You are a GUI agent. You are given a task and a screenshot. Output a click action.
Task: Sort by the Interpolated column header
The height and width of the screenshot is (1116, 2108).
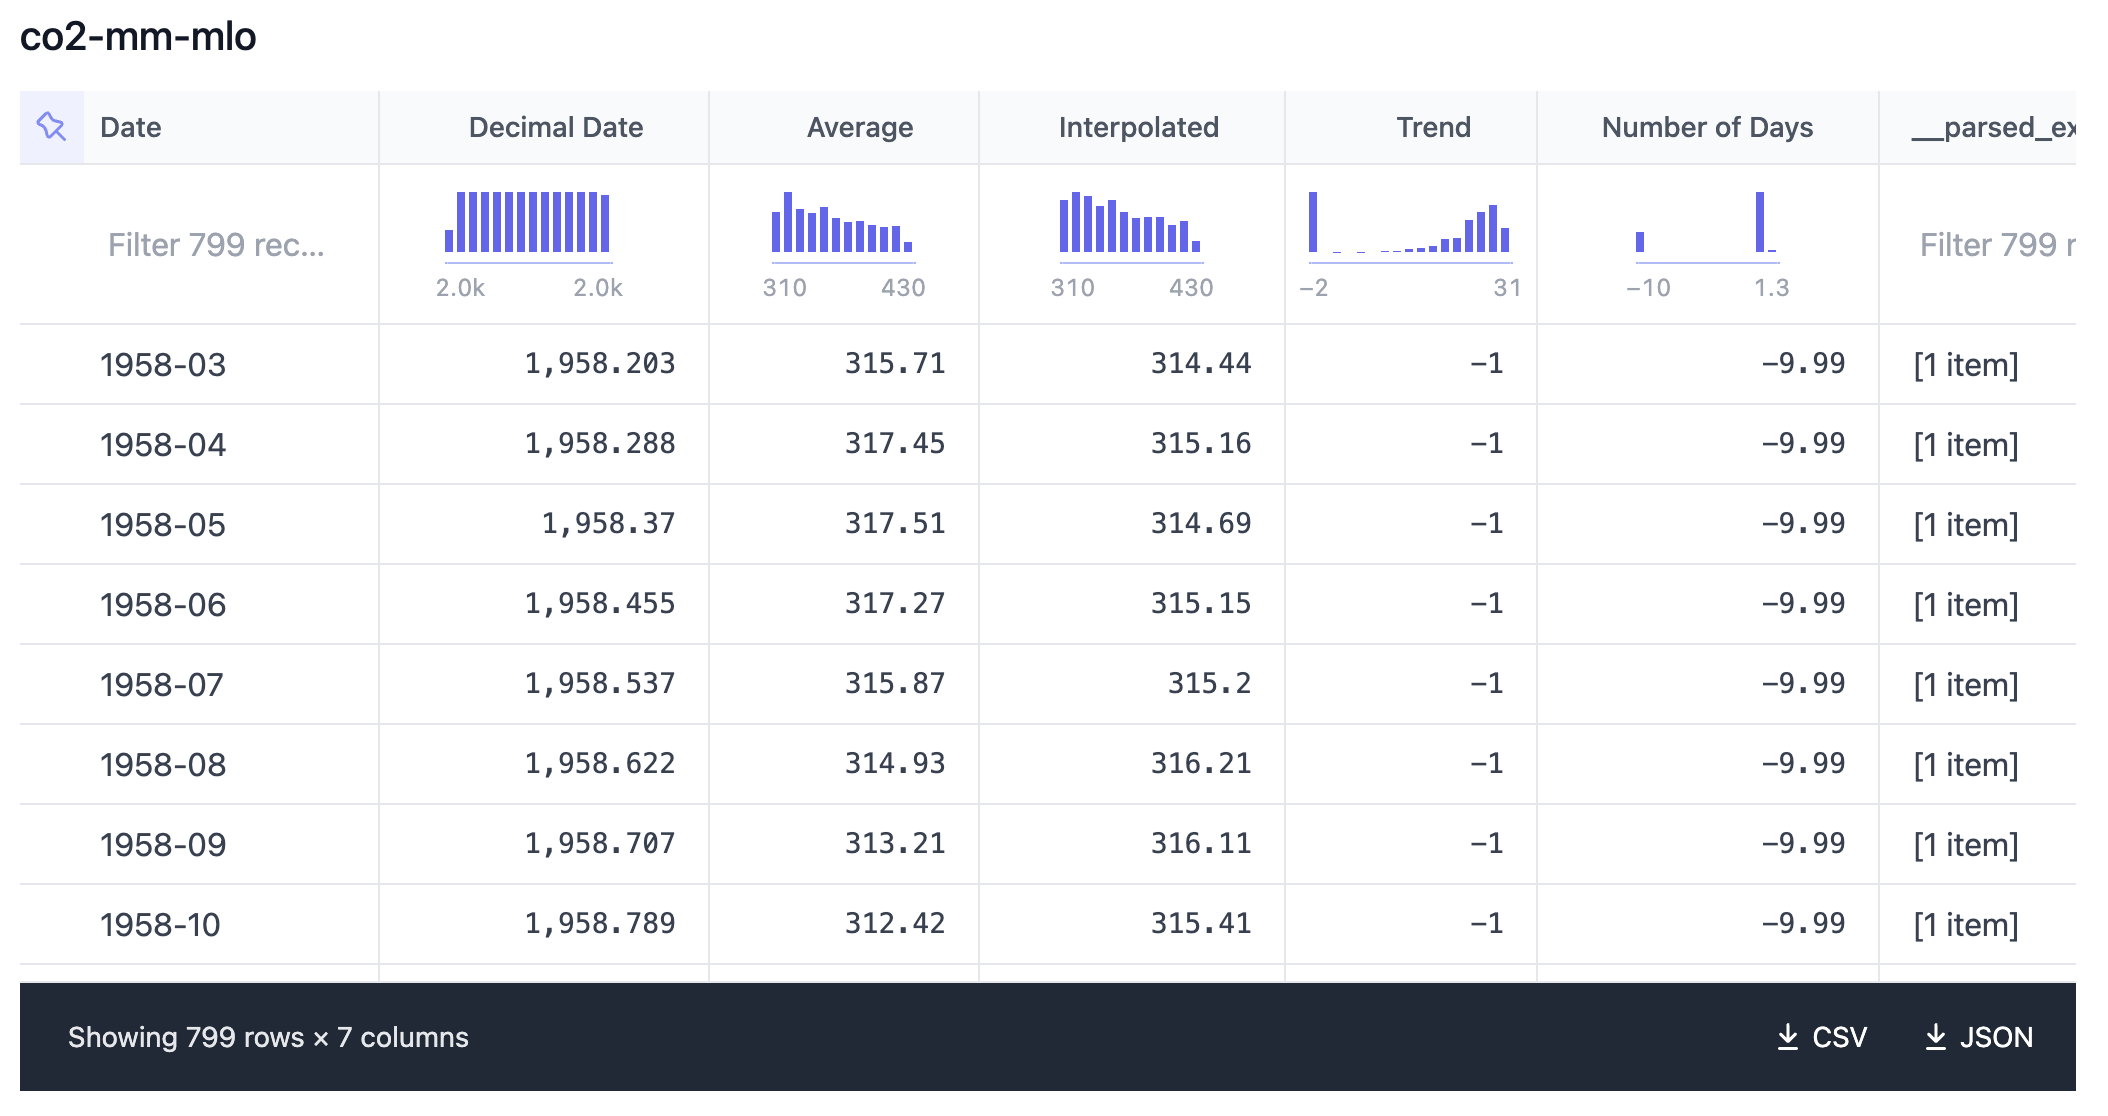pyautogui.click(x=1139, y=127)
